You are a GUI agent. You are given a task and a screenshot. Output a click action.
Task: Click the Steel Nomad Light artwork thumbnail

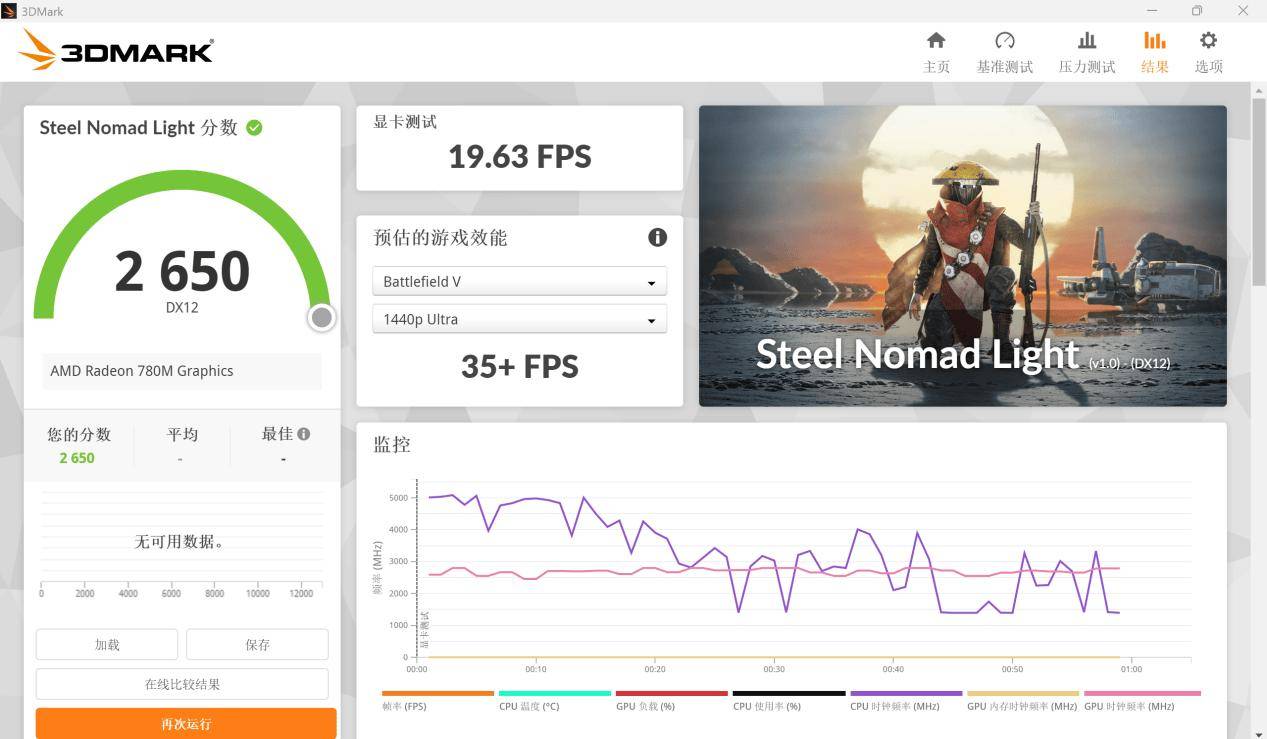[962, 256]
